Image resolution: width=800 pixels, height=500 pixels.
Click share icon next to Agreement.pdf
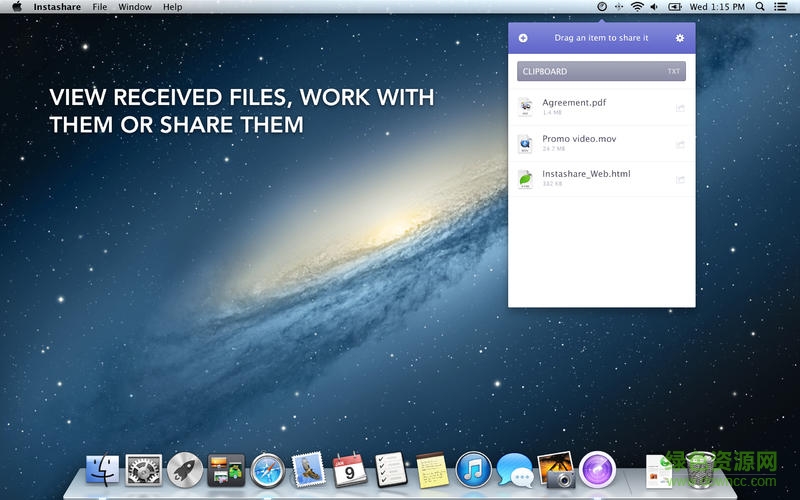680,107
